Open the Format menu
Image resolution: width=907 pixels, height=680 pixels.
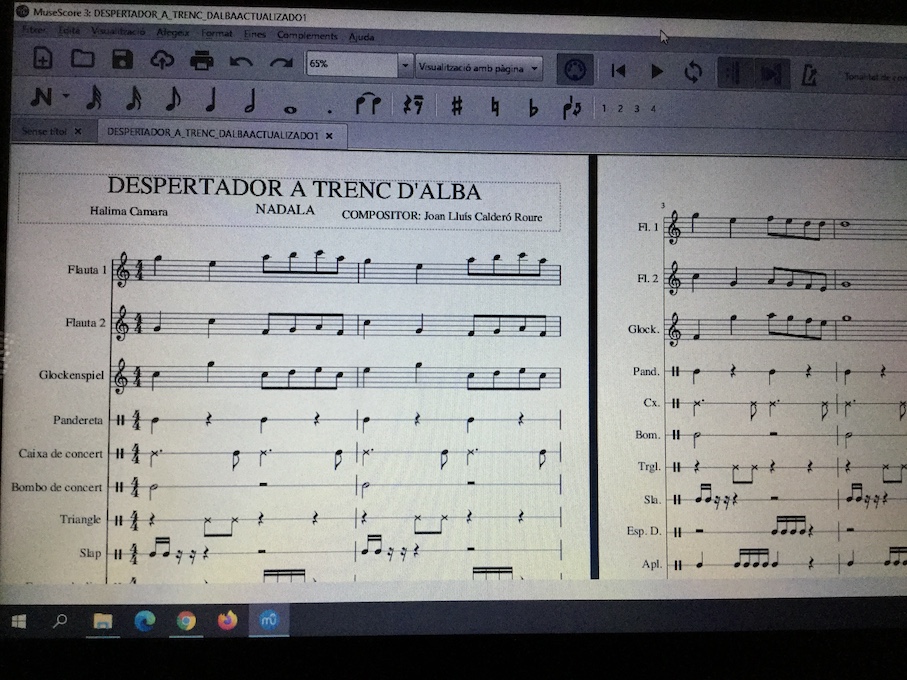point(217,34)
